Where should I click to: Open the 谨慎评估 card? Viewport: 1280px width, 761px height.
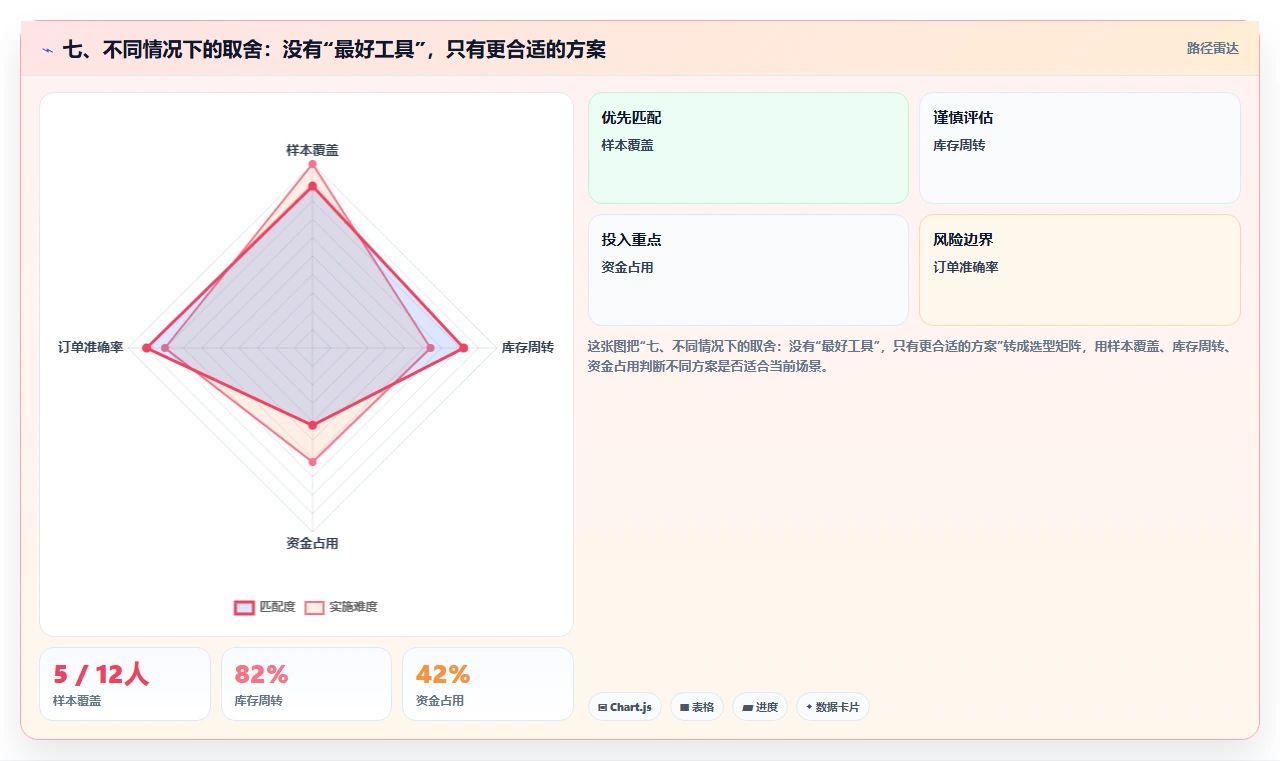[x=1080, y=148]
